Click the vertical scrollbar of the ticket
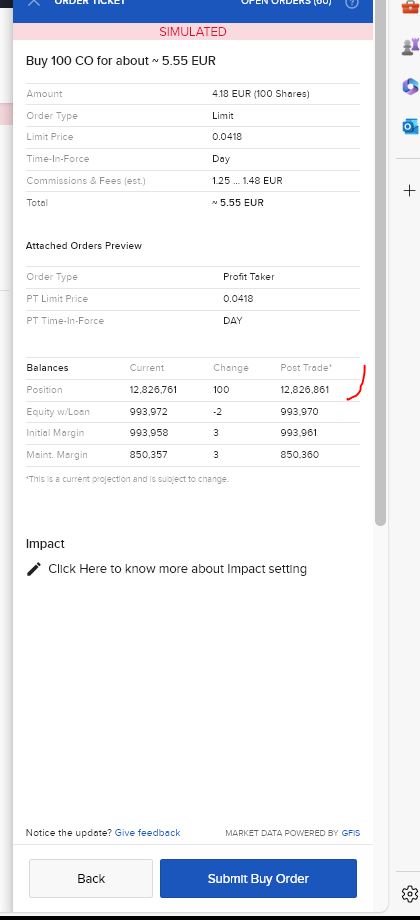This screenshot has height=920, width=420. (380, 264)
